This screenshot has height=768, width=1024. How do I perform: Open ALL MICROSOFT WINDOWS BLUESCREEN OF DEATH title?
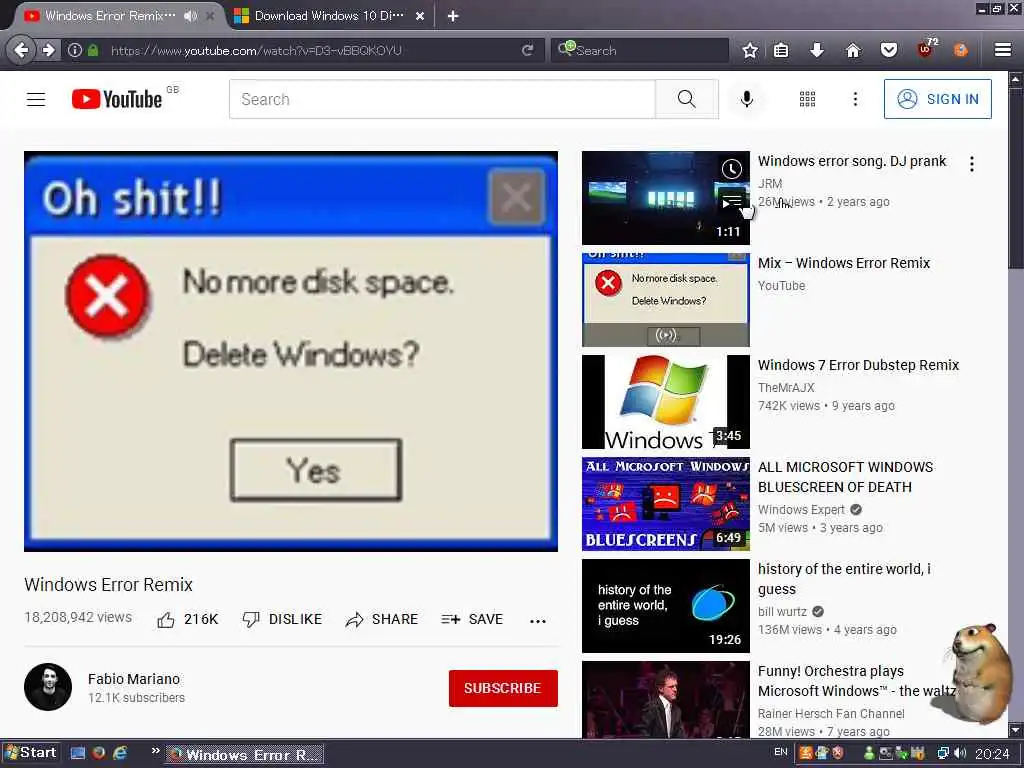845,477
